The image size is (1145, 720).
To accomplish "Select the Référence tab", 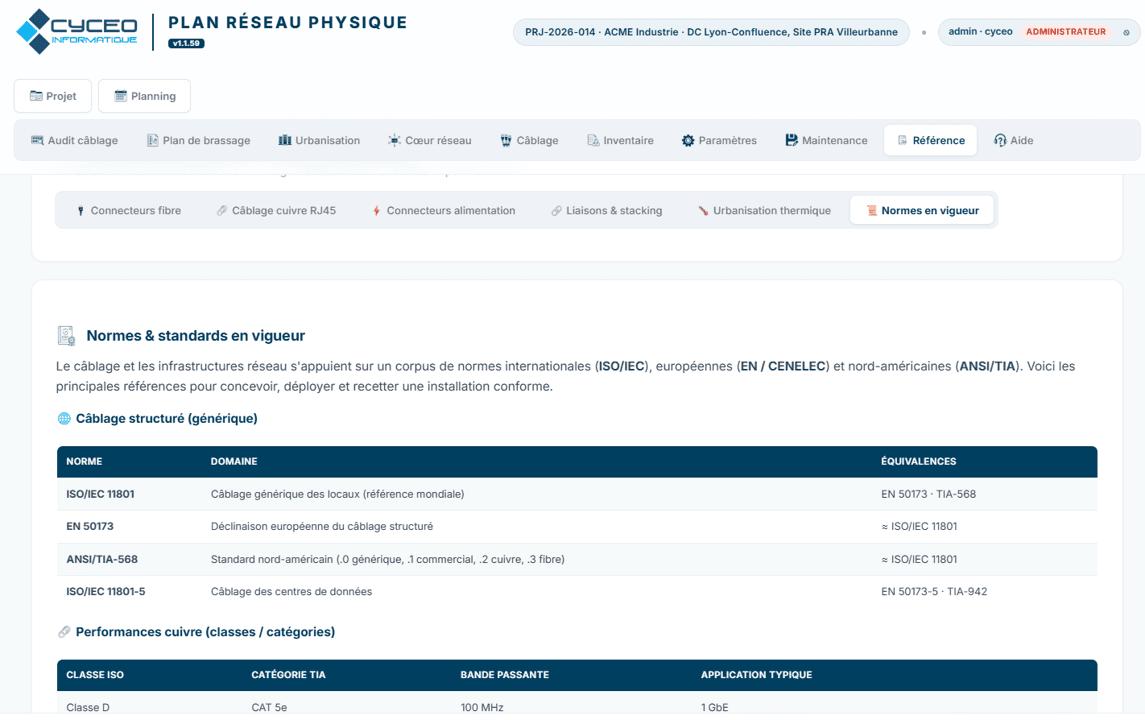I will [930, 140].
